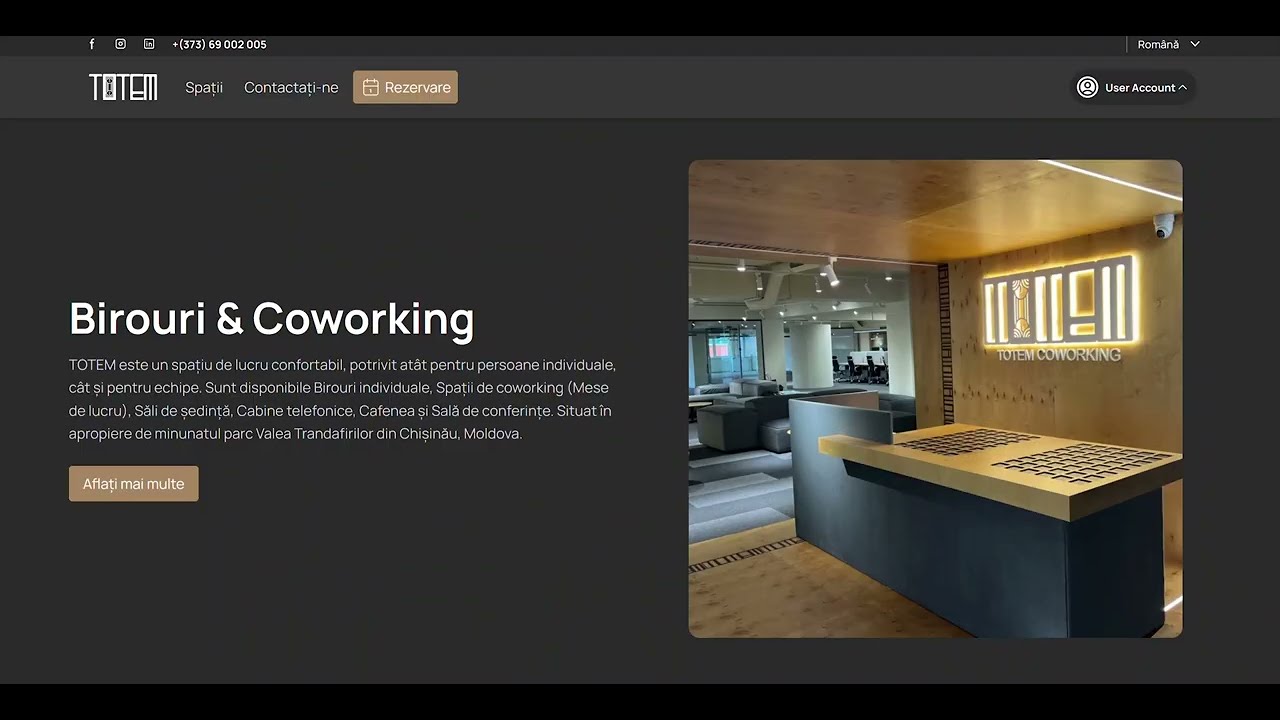Call the phone number +(373) 69 002 005
Screen dimensions: 1280x720
point(219,44)
